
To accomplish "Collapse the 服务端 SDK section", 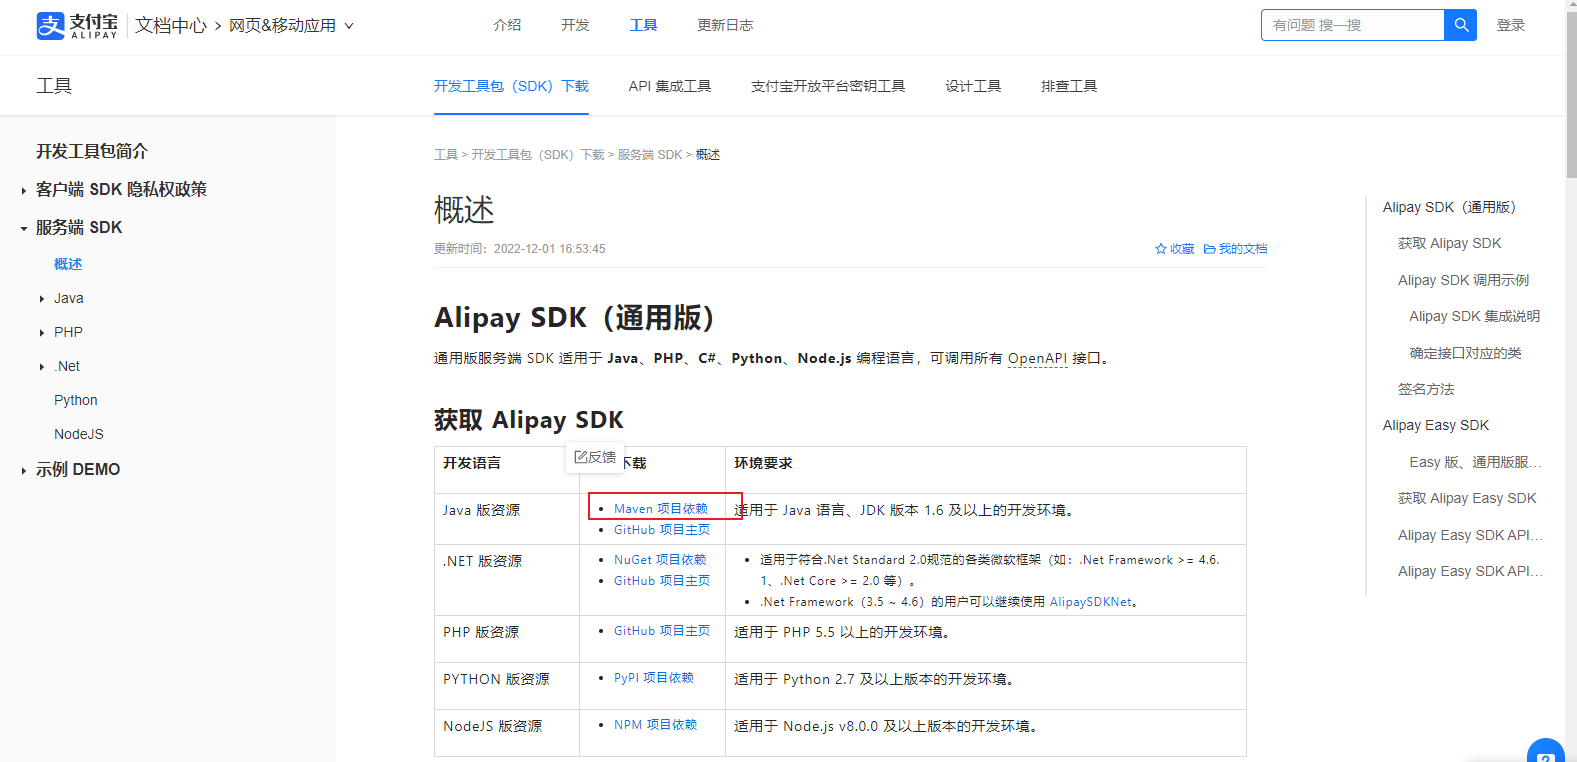I will [x=24, y=228].
